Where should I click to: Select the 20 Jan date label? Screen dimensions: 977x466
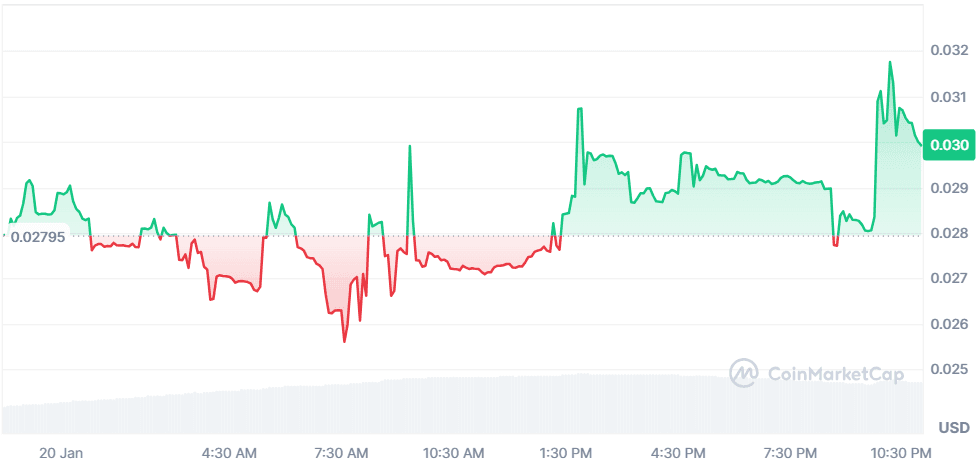tap(60, 453)
